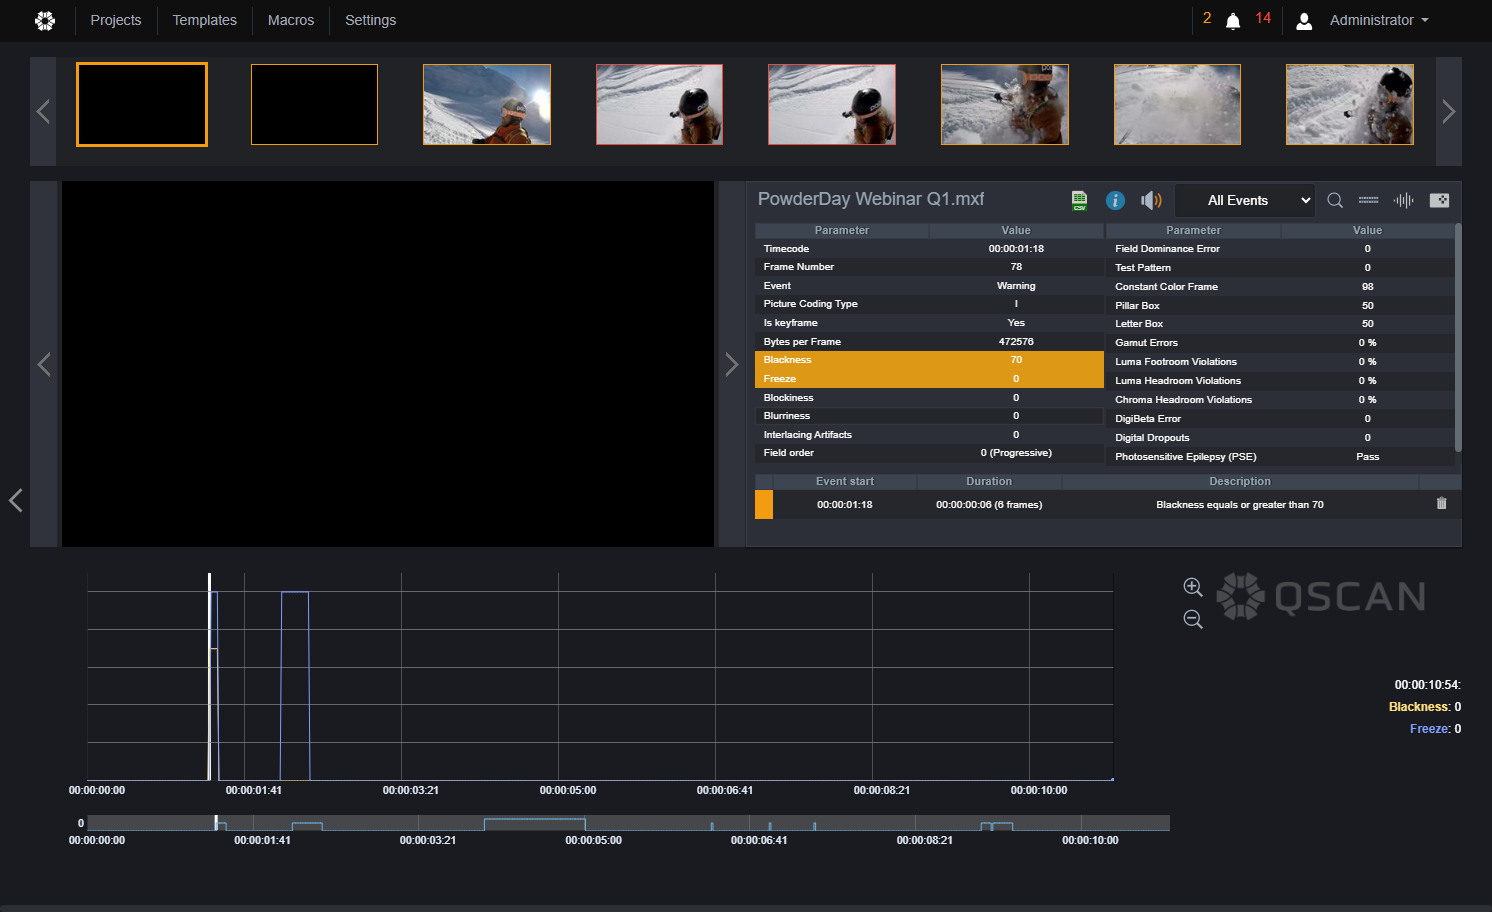1492x912 pixels.
Task: Open file info with blue info icon
Action: click(x=1115, y=200)
